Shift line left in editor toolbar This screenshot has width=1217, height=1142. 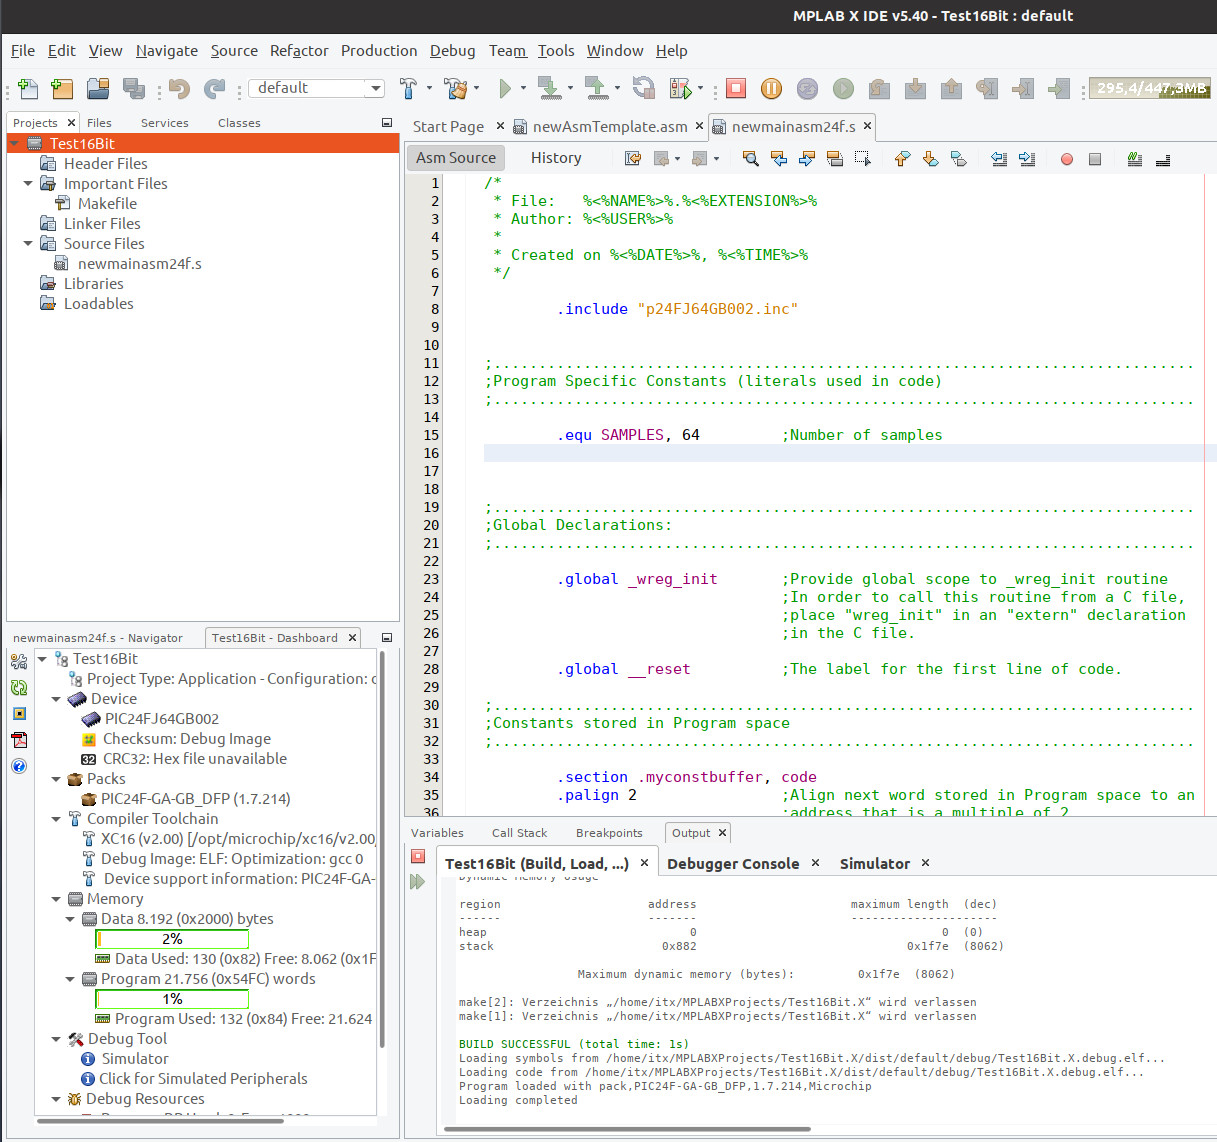[x=999, y=158]
